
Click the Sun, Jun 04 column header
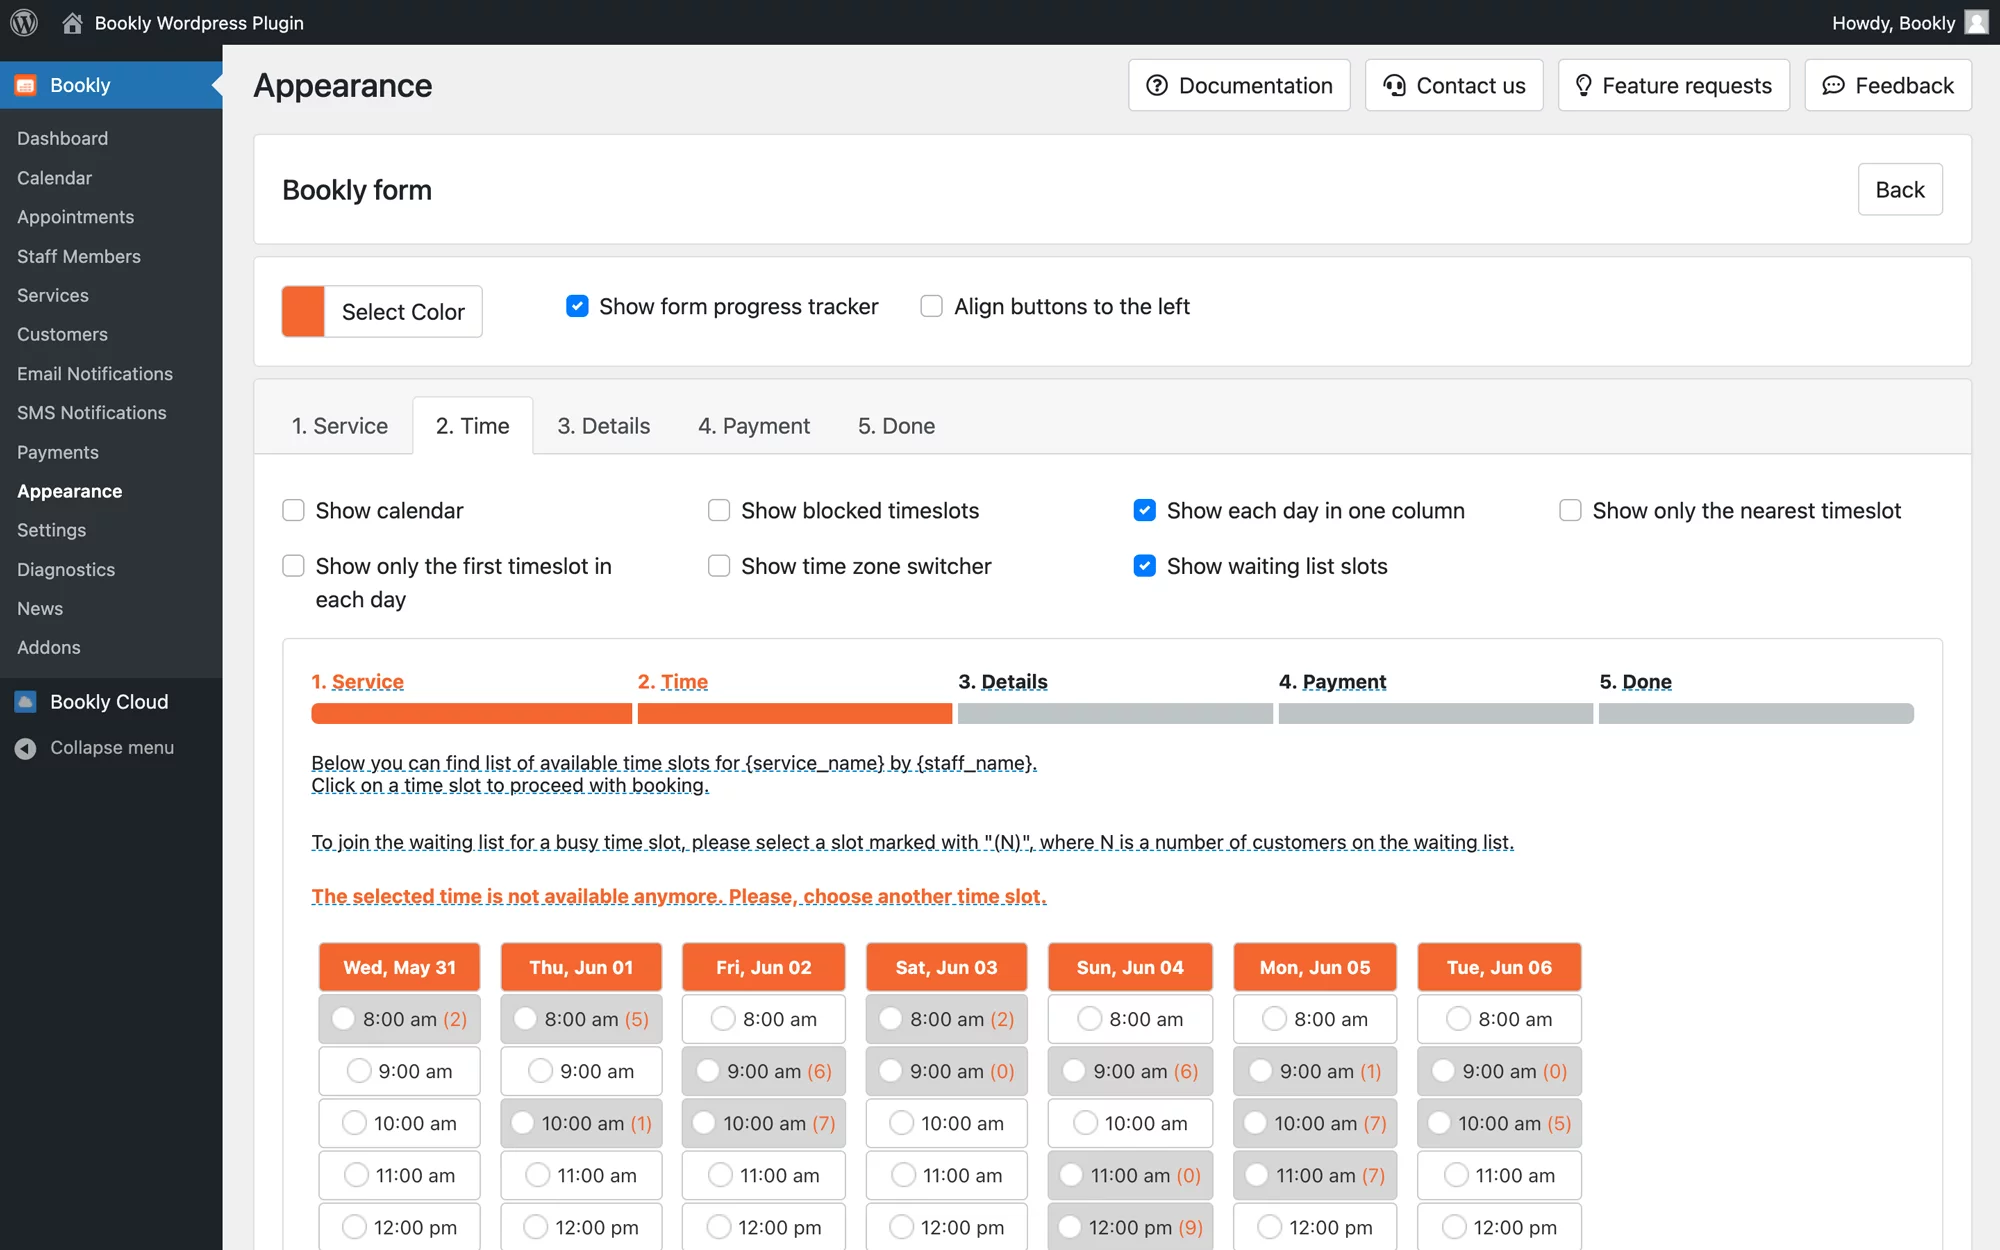[x=1130, y=967]
